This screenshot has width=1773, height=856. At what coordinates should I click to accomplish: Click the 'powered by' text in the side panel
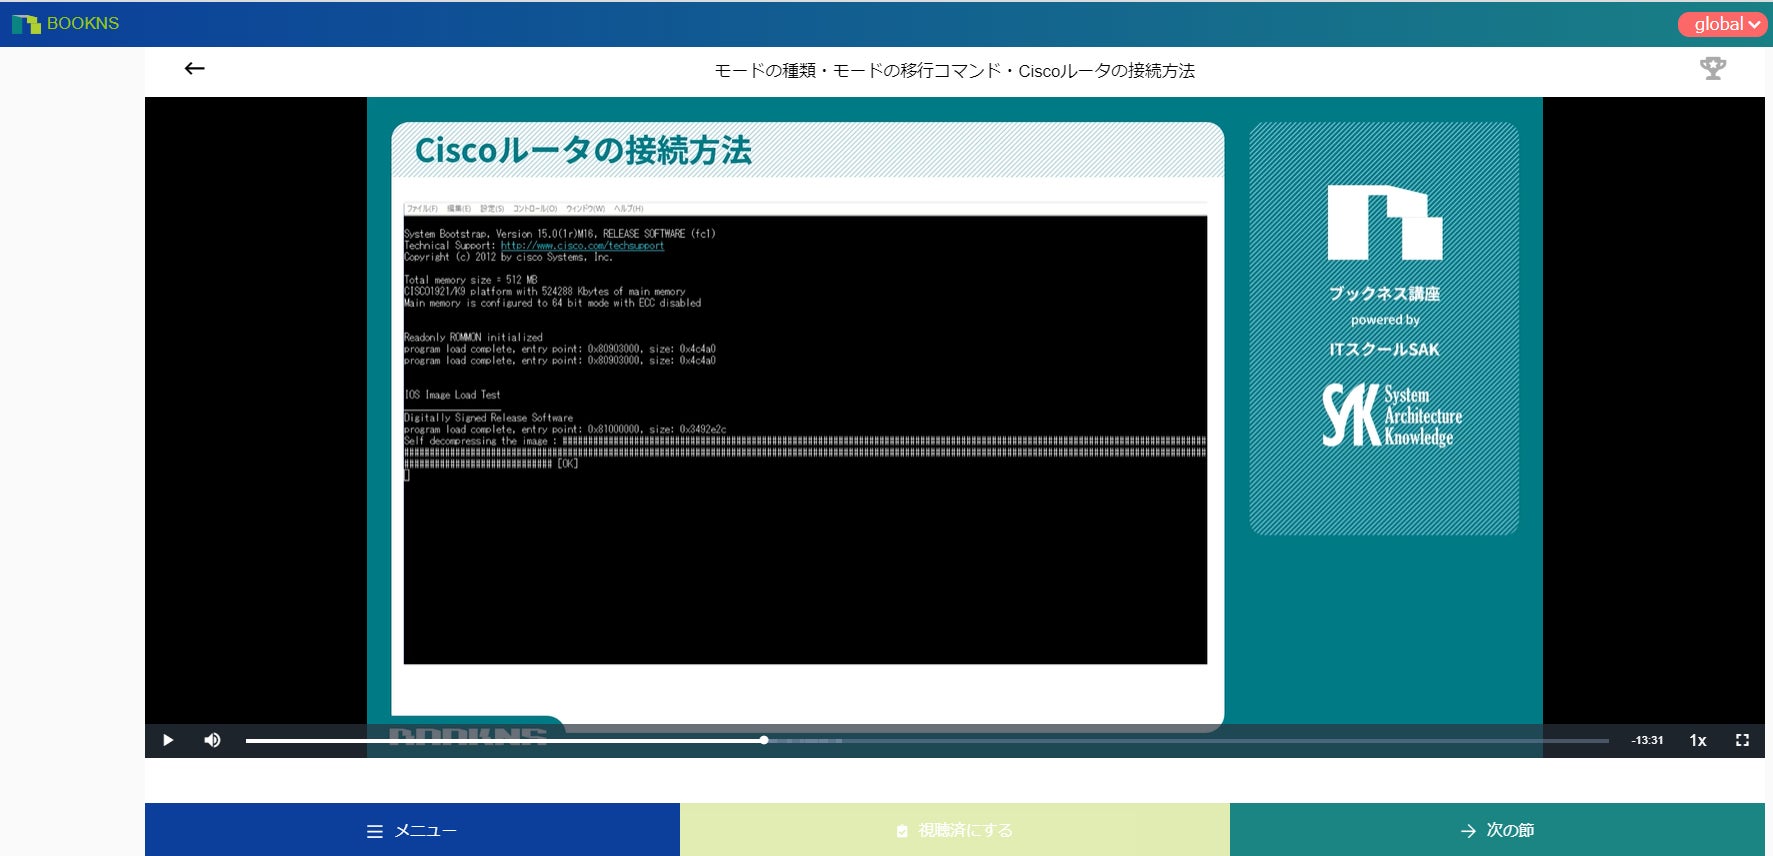(1385, 320)
